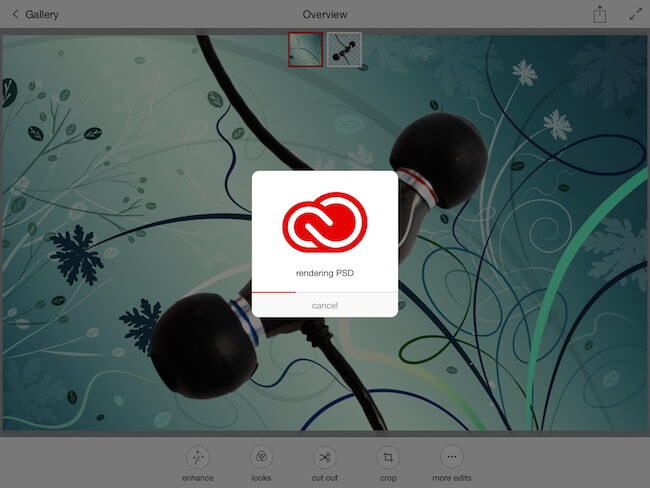Open the crop tool
This screenshot has width=650, height=488.
click(388, 464)
